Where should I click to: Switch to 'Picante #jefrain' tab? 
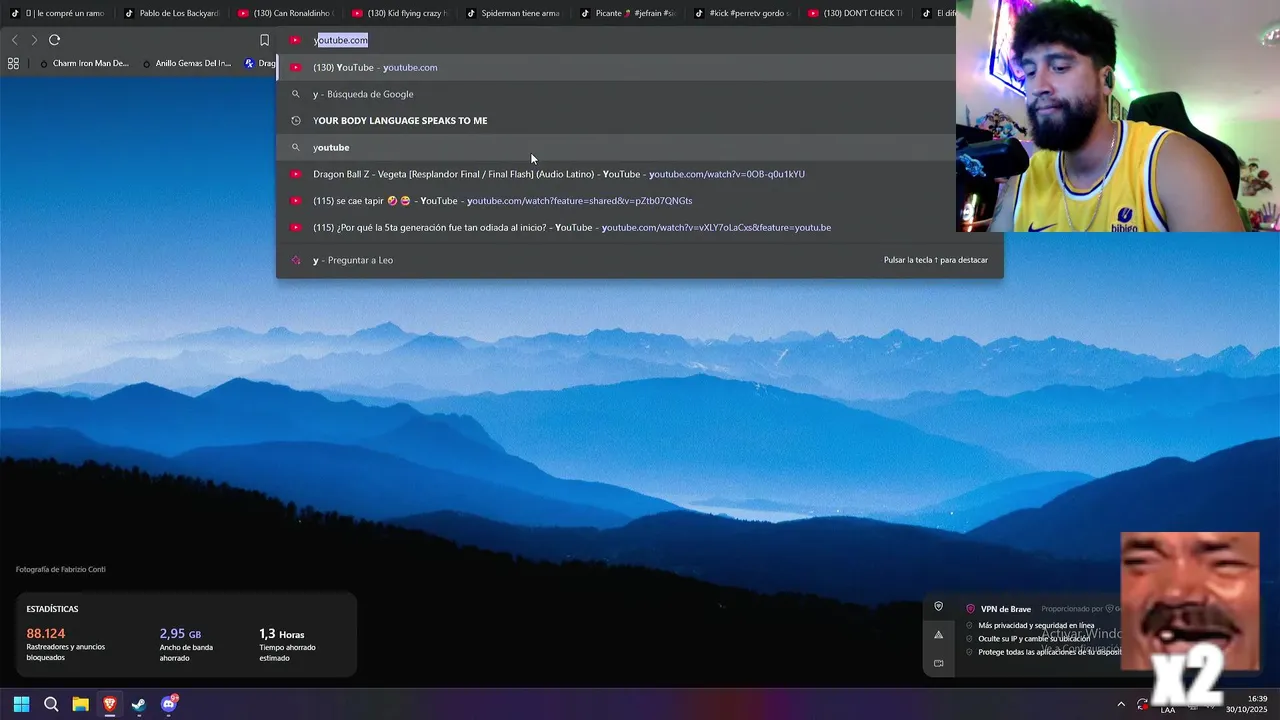(627, 13)
